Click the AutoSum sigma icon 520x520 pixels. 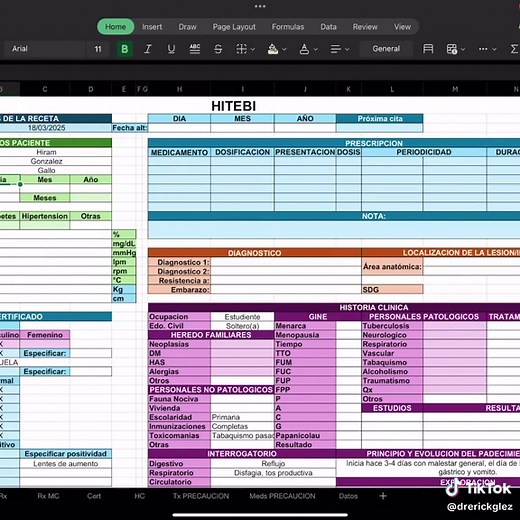514,49
